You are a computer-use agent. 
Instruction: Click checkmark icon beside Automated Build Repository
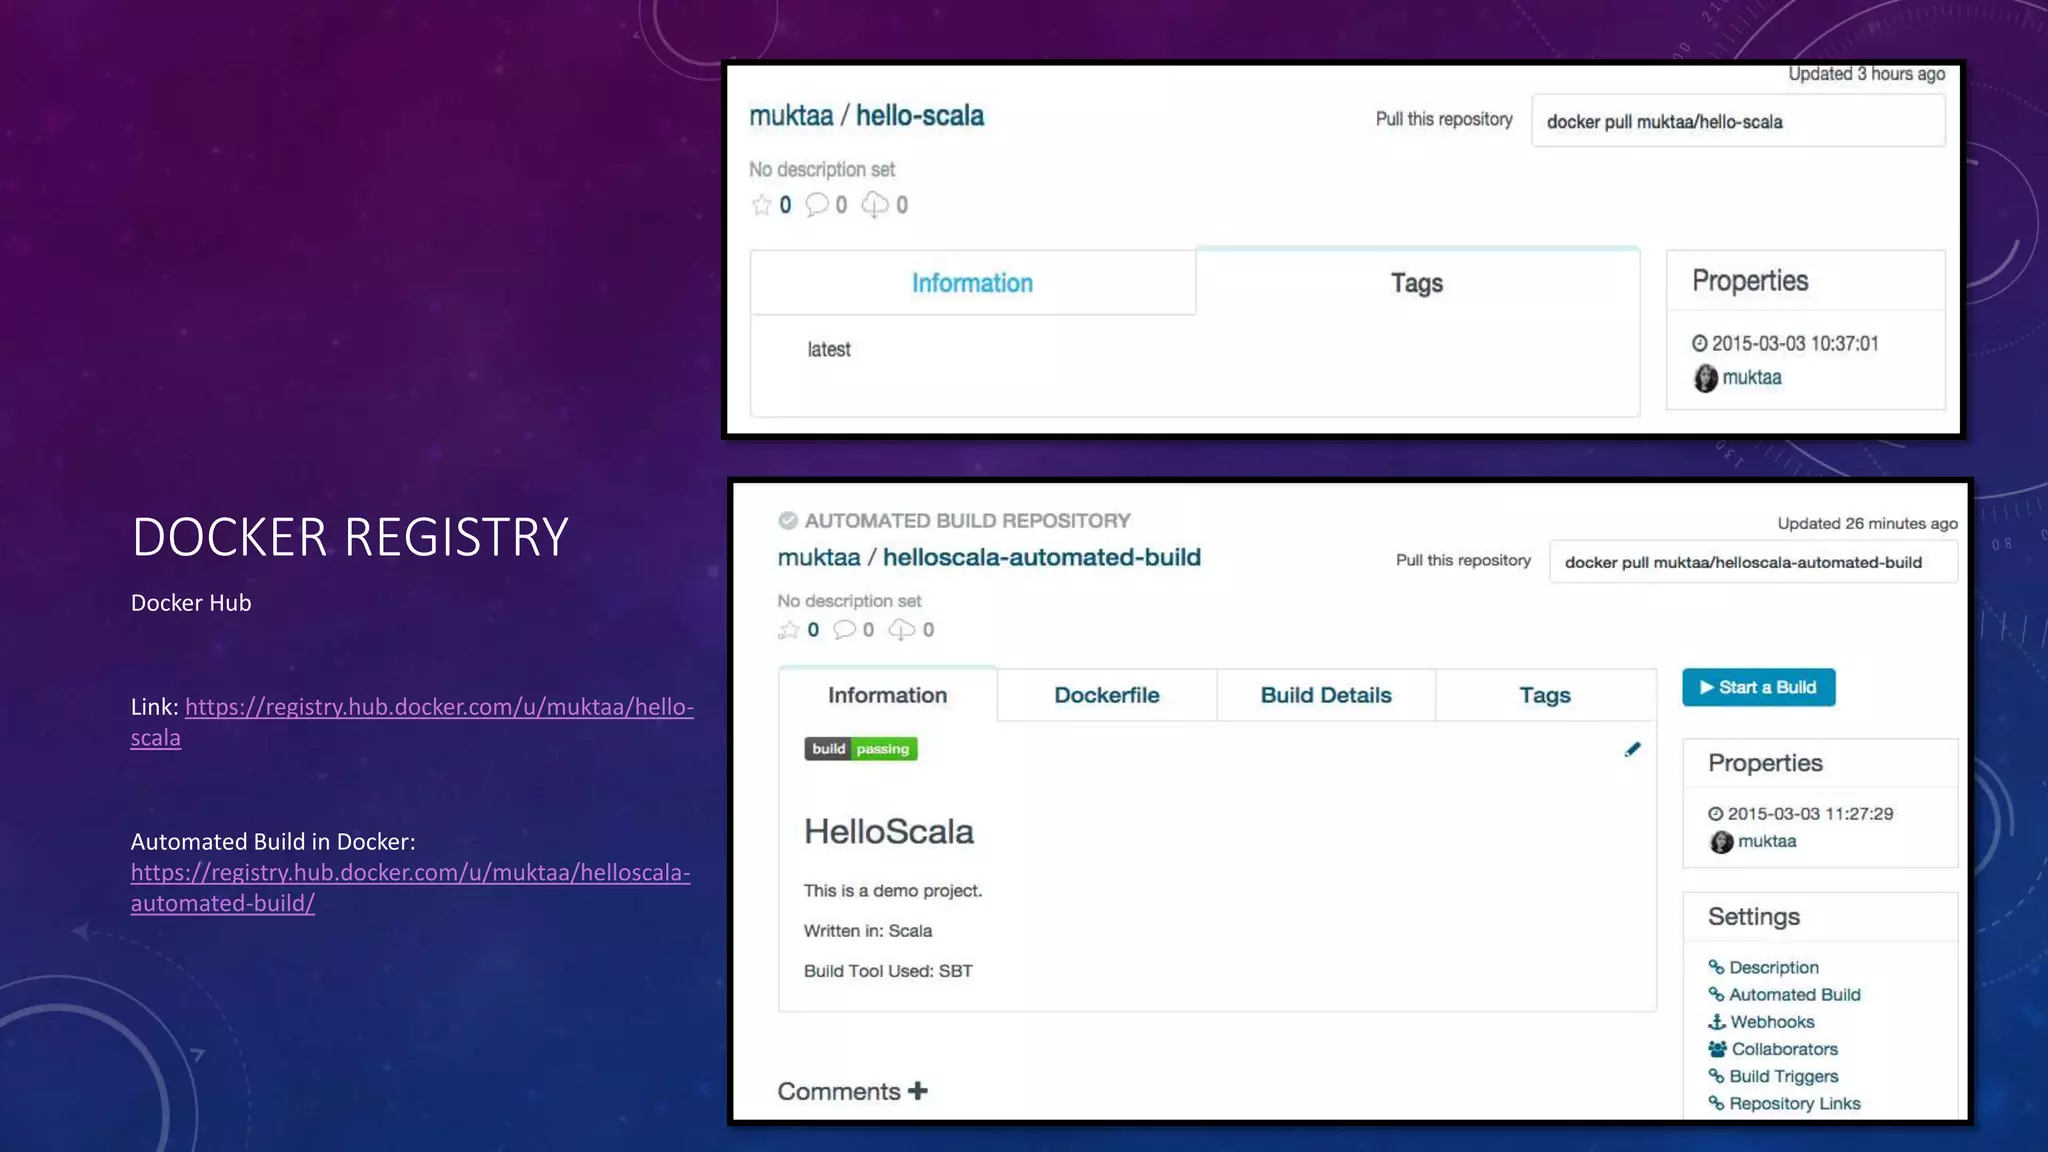pyautogui.click(x=788, y=521)
